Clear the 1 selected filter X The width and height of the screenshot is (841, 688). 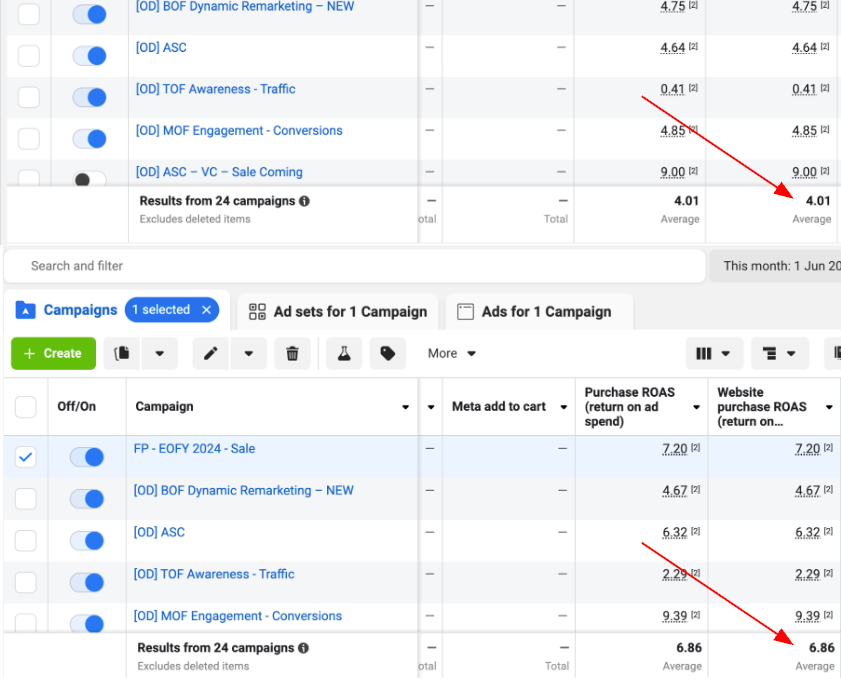point(207,310)
